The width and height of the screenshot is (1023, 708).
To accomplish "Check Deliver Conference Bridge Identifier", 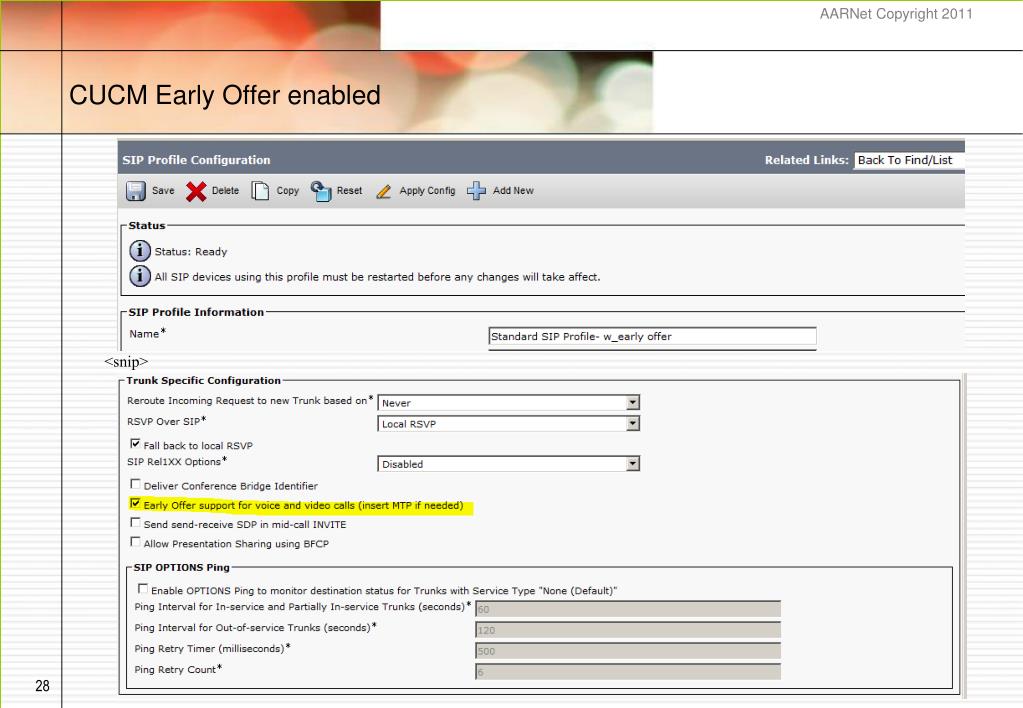I will pyautogui.click(x=135, y=484).
